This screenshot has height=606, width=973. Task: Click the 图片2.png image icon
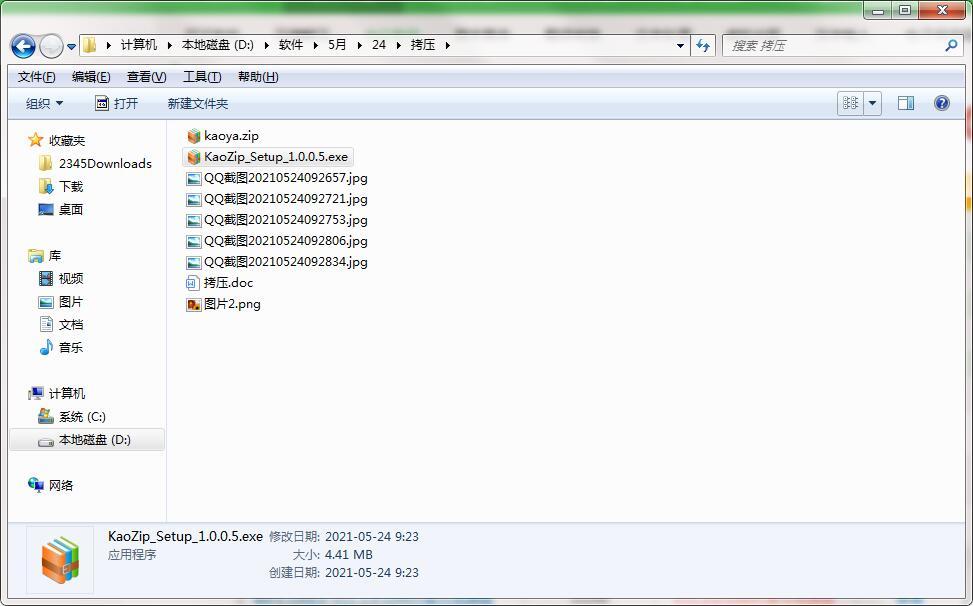(194, 305)
